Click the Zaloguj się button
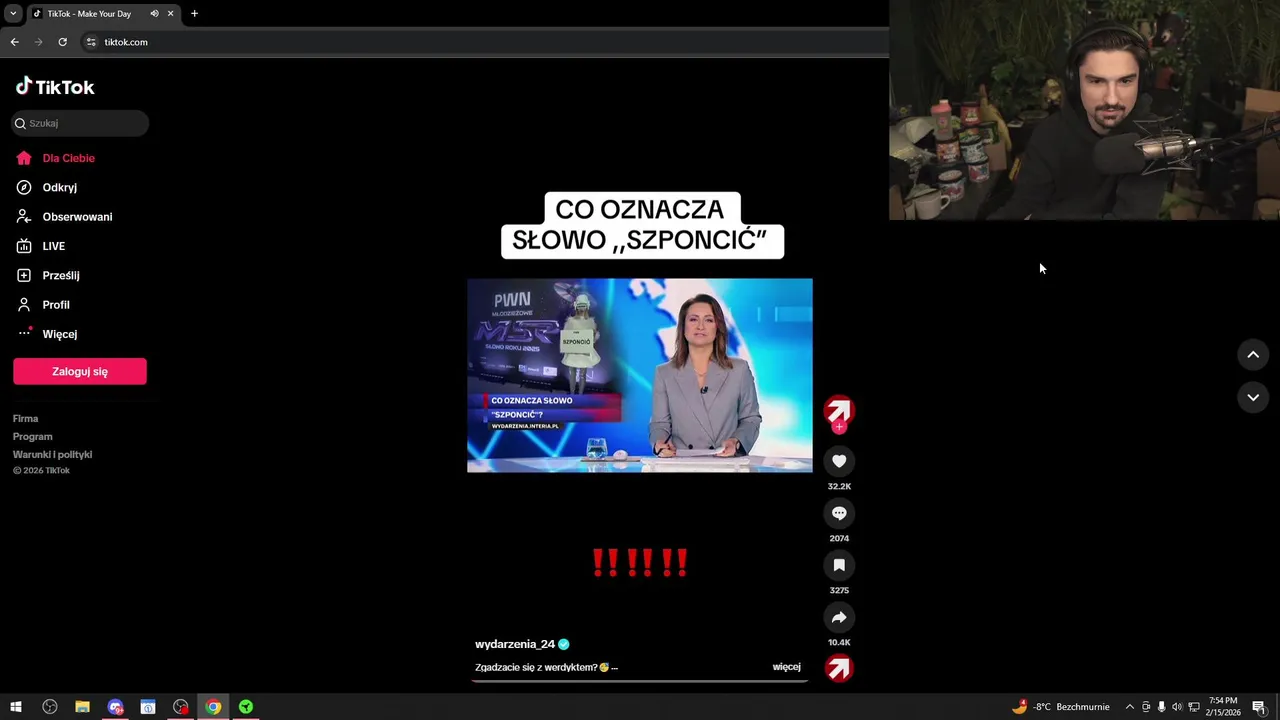 coord(80,371)
